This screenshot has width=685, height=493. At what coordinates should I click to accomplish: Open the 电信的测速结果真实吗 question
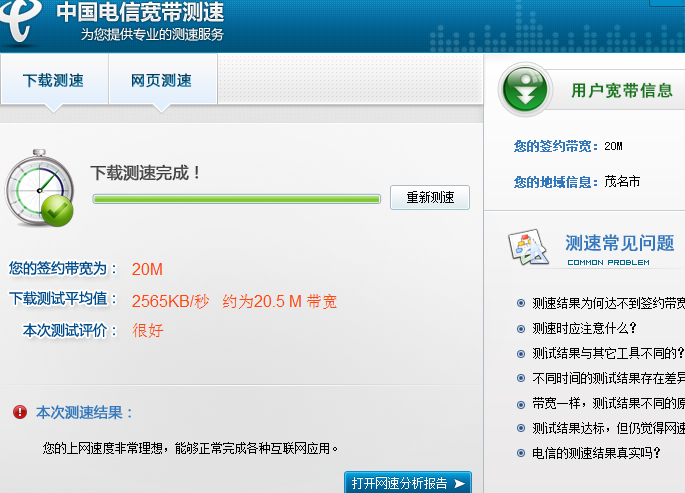[x=596, y=453]
